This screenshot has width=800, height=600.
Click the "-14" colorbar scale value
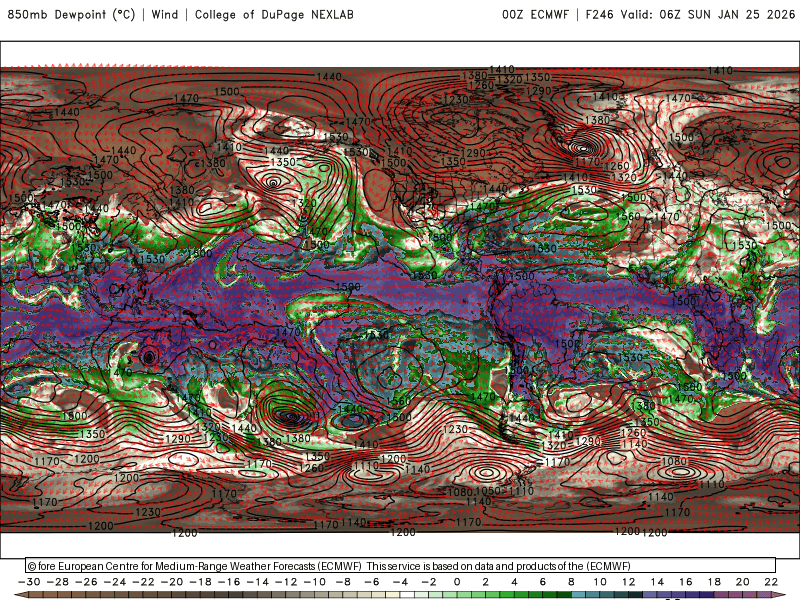pyautogui.click(x=258, y=582)
